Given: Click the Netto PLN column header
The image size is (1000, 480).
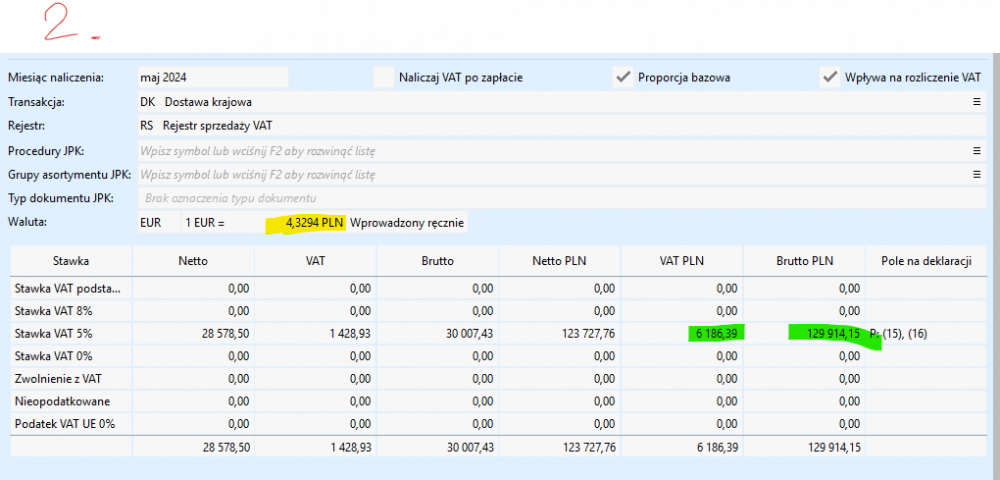Looking at the screenshot, I should (560, 261).
